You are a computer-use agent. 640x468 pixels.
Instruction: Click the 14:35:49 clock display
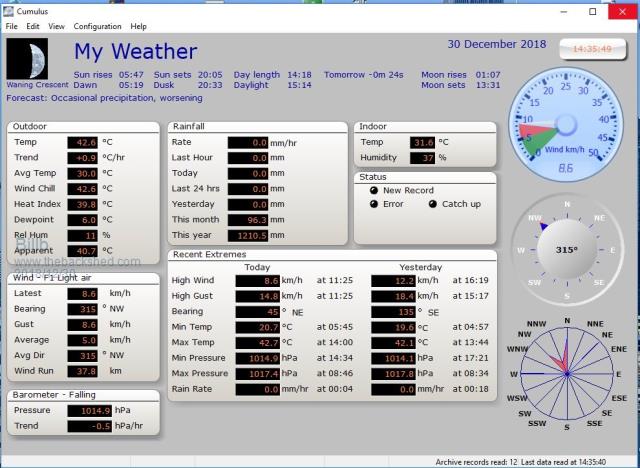(592, 48)
